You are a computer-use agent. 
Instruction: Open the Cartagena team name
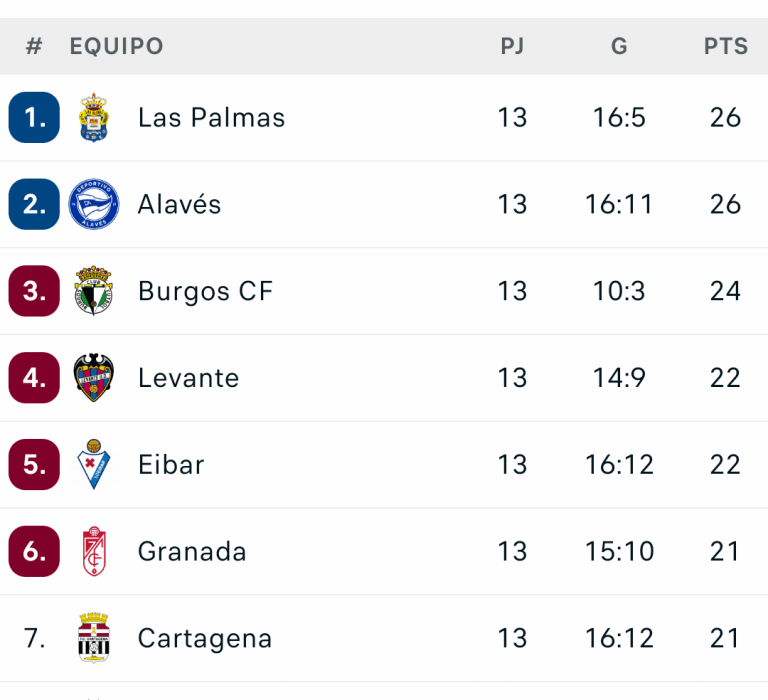[205, 638]
